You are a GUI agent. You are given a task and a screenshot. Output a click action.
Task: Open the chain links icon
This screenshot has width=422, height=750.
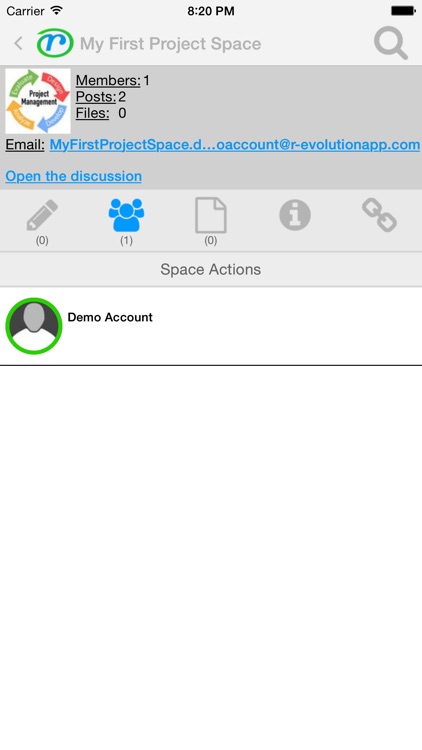[379, 215]
